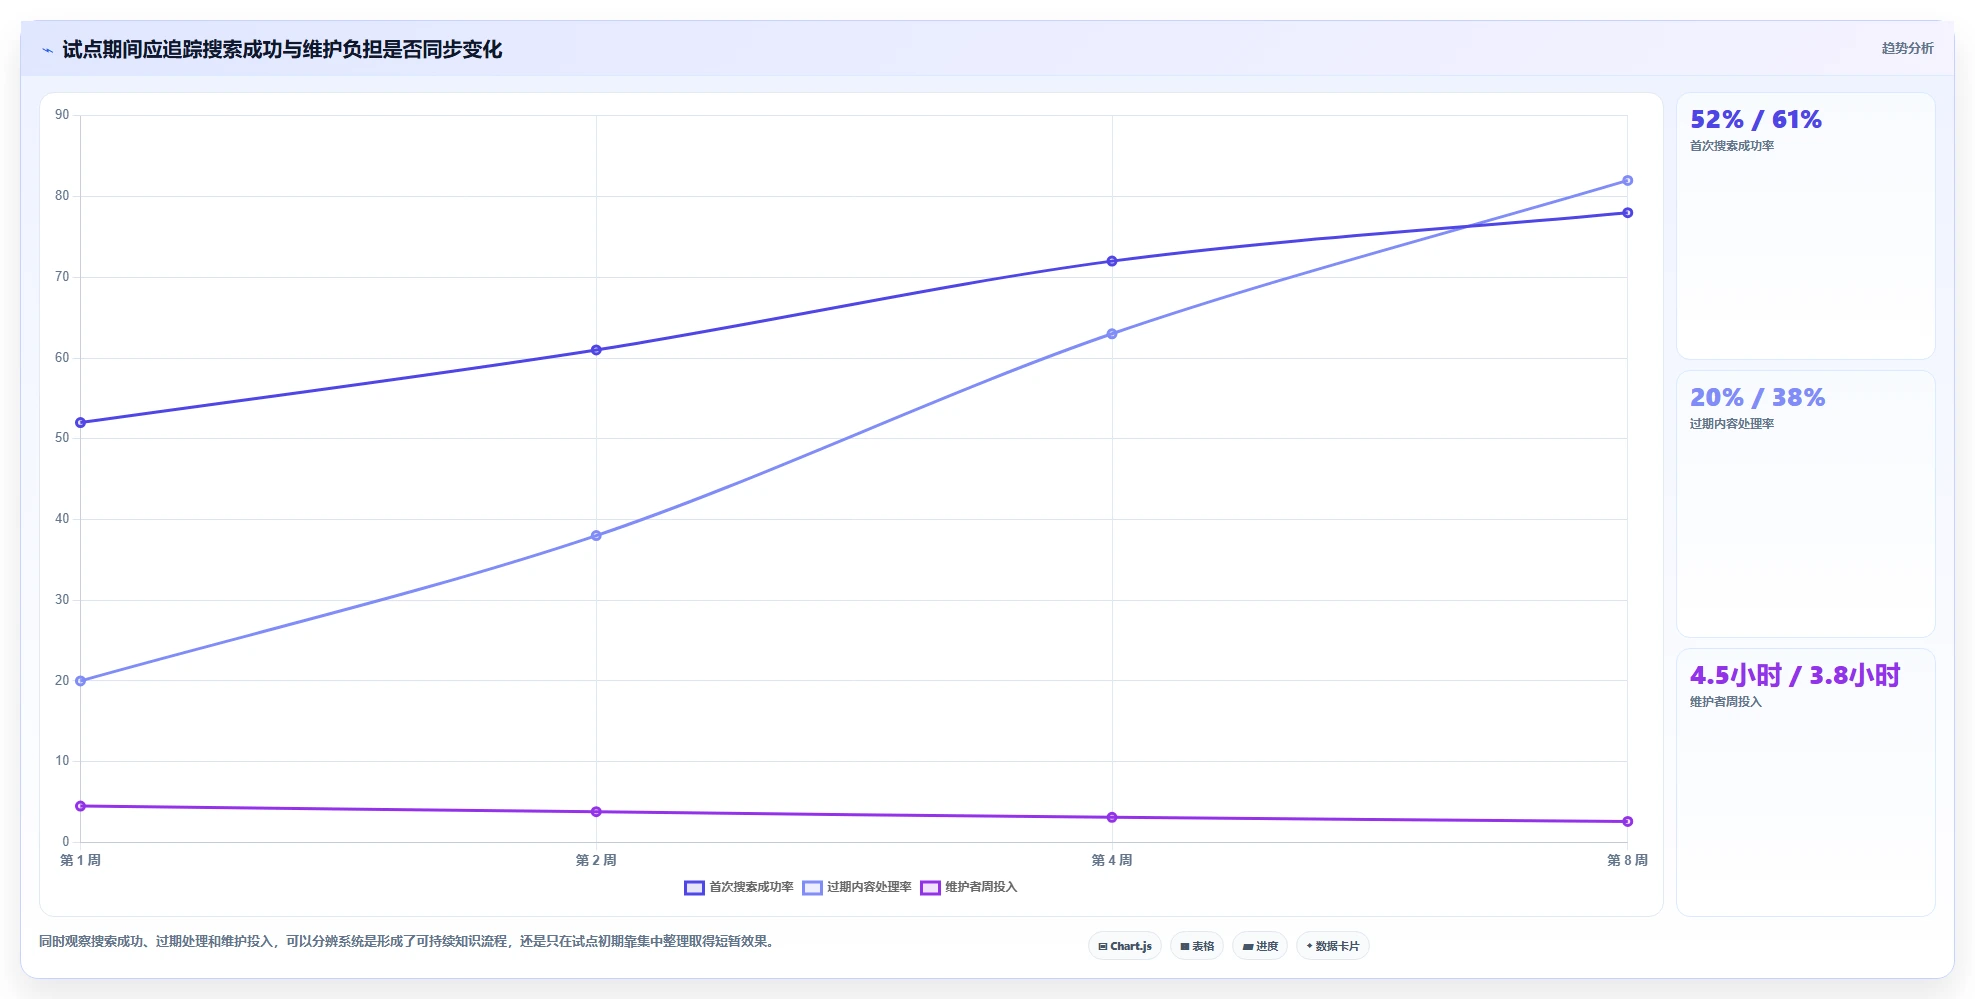This screenshot has width=1975, height=999.
Task: Click the chart title 试点期间应追踪搜索成功与维护负担是否同步变化
Action: pyautogui.click(x=282, y=49)
